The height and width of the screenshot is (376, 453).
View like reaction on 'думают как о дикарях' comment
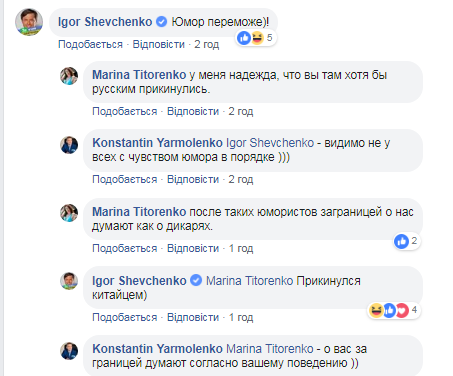(x=401, y=241)
